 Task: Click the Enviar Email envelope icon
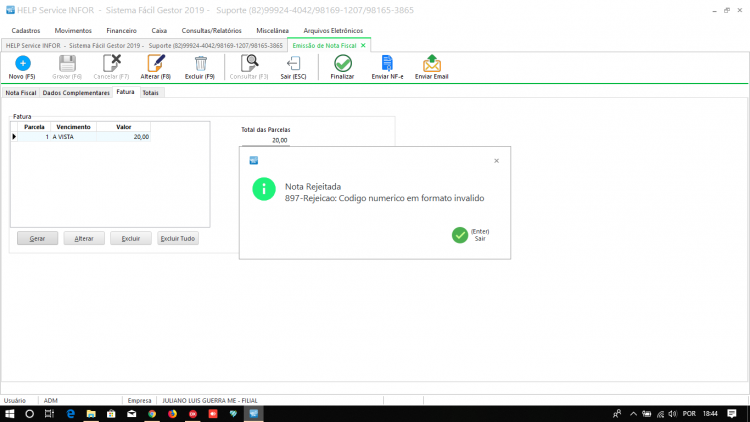[x=431, y=64]
